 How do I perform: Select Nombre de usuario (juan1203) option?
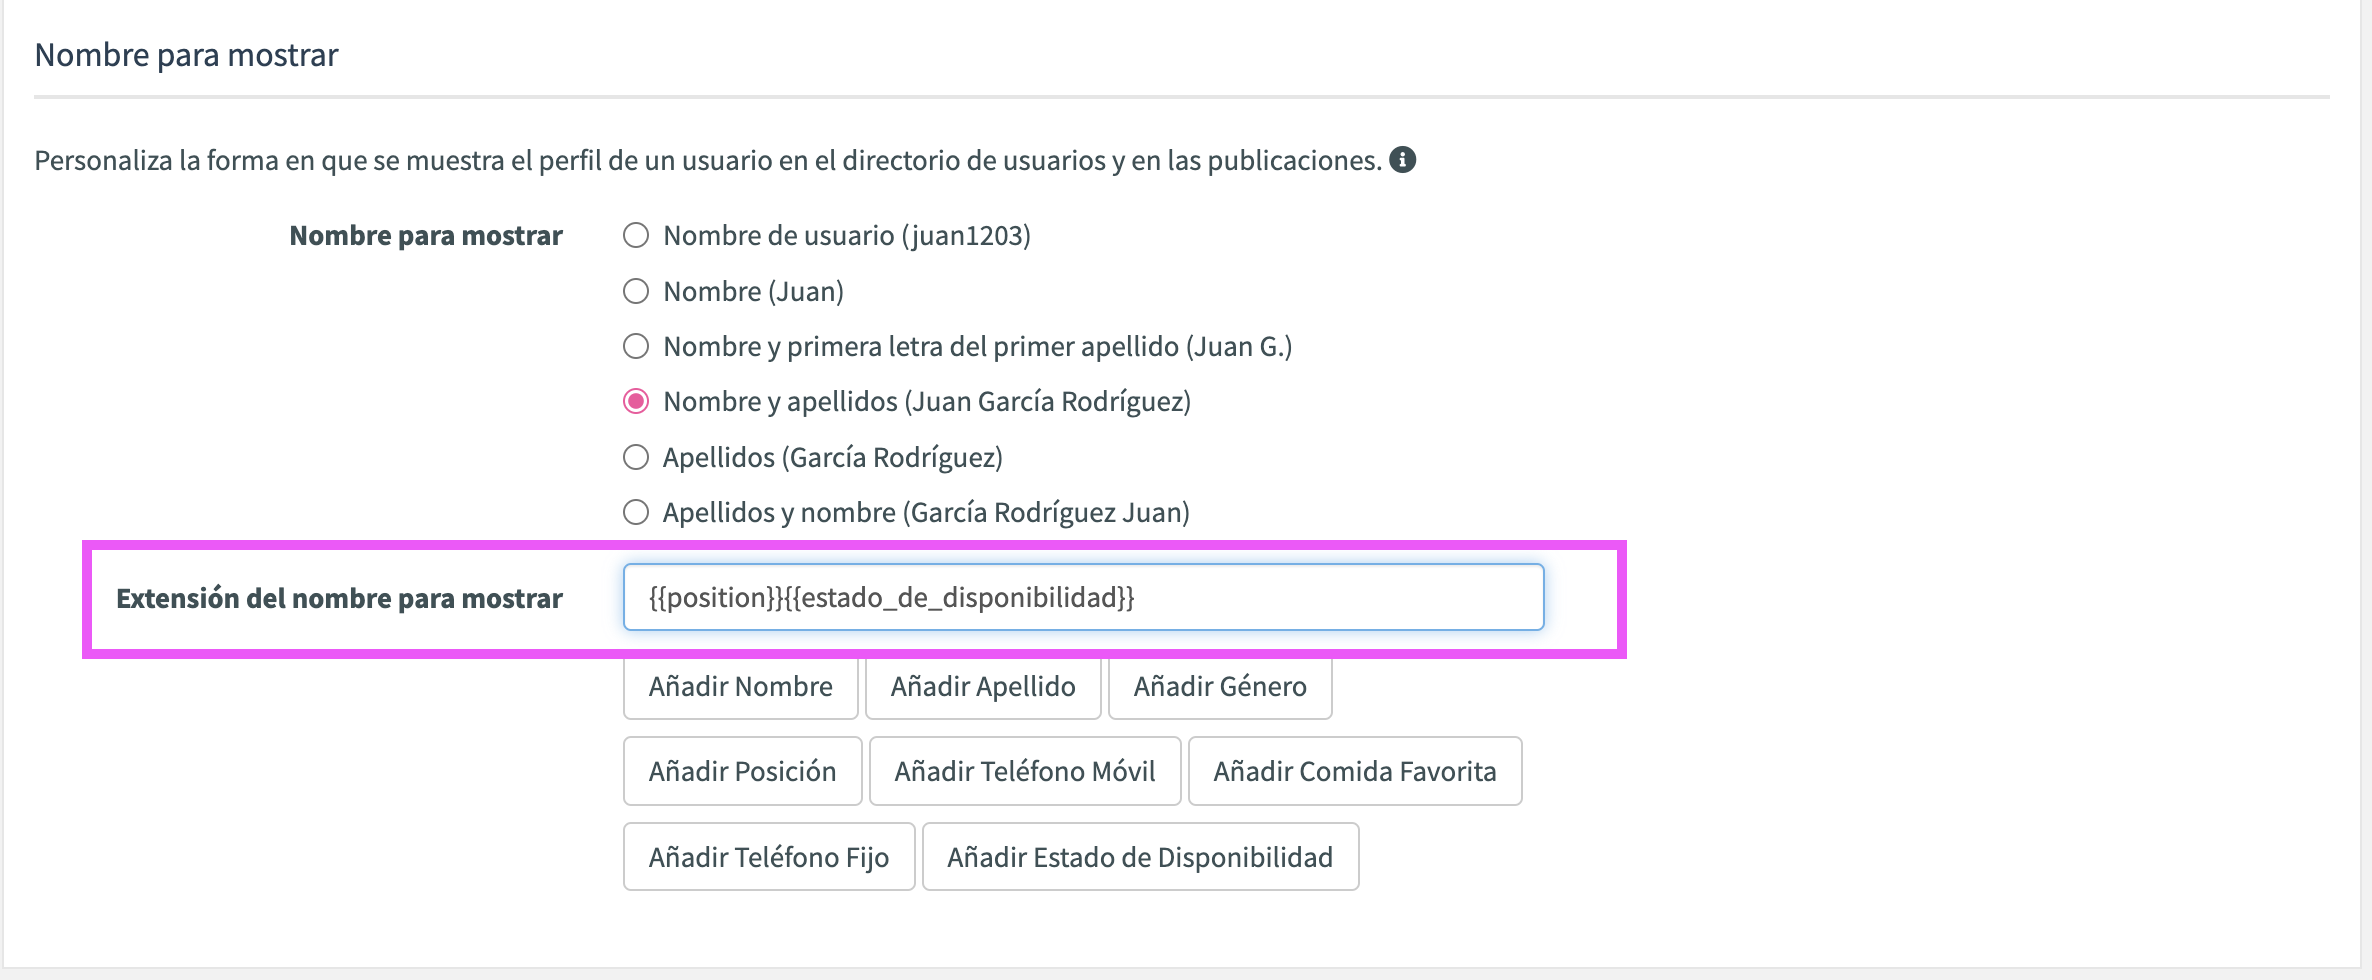click(636, 236)
